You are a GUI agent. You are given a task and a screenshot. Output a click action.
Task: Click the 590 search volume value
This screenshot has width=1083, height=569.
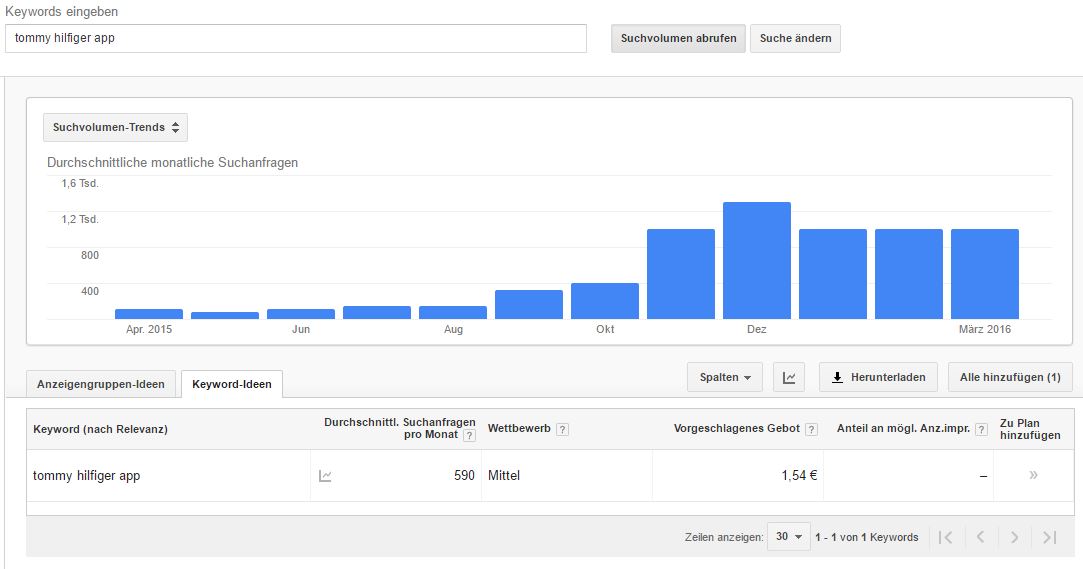(x=464, y=476)
